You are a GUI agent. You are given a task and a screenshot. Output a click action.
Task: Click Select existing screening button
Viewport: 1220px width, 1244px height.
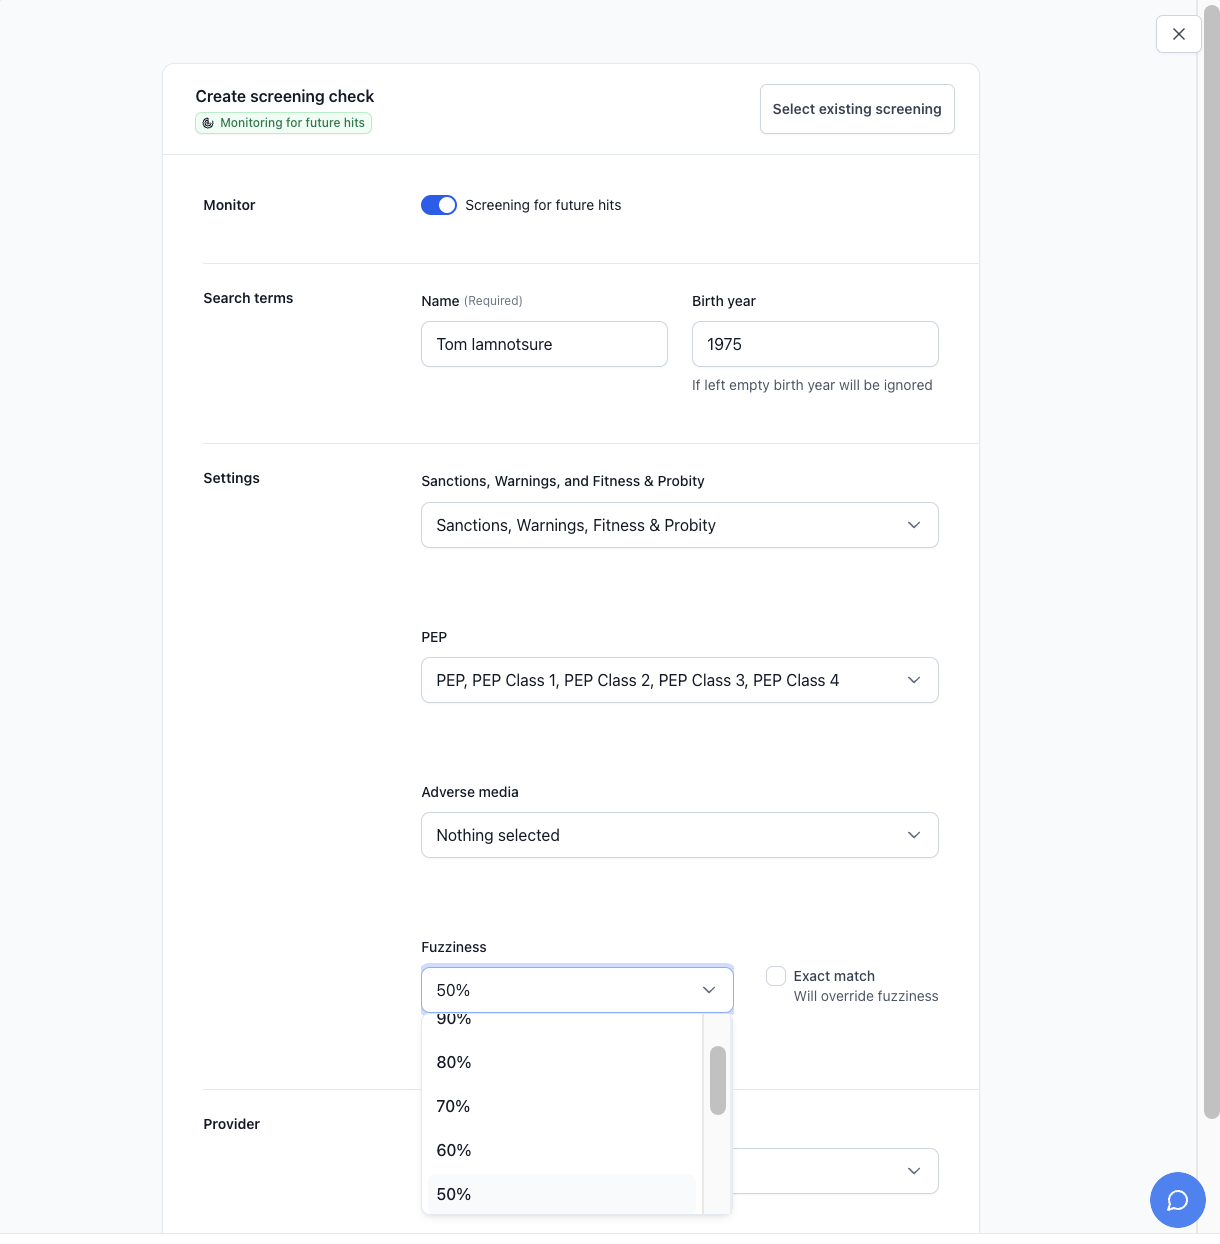click(857, 109)
